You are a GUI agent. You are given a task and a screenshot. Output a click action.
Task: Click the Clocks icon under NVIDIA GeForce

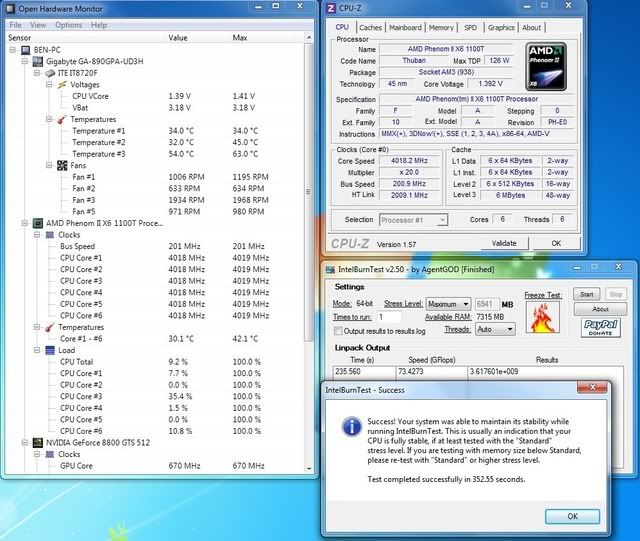click(50, 454)
